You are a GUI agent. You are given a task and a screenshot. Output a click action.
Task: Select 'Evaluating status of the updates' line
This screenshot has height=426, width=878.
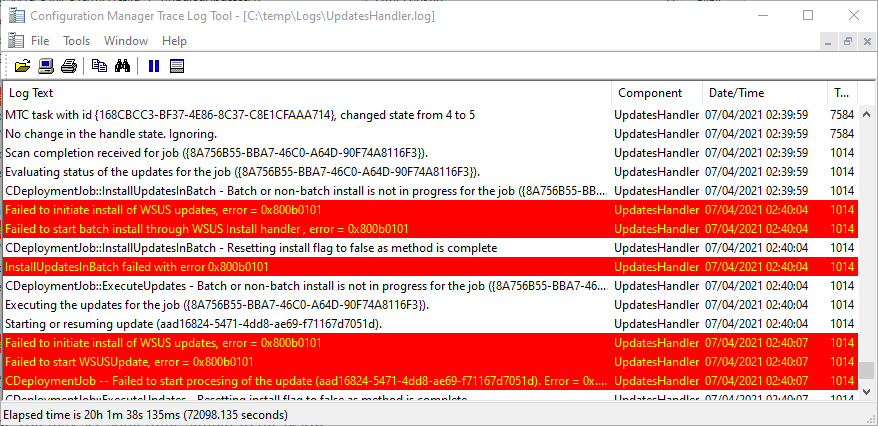[430, 172]
